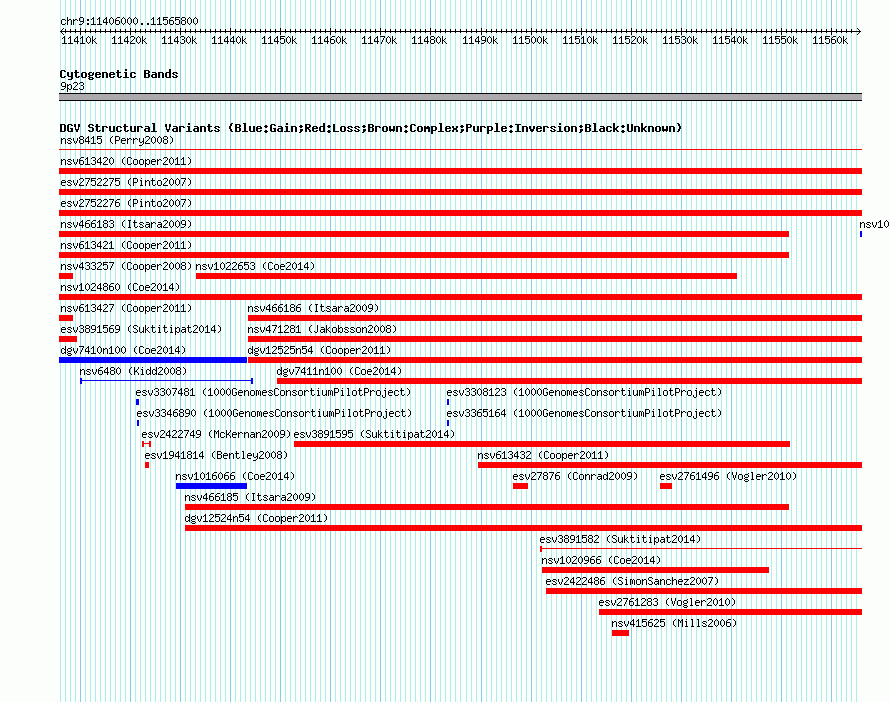Click the short red bar under esv2761496
Screen dimensions: 890x702
[666, 486]
